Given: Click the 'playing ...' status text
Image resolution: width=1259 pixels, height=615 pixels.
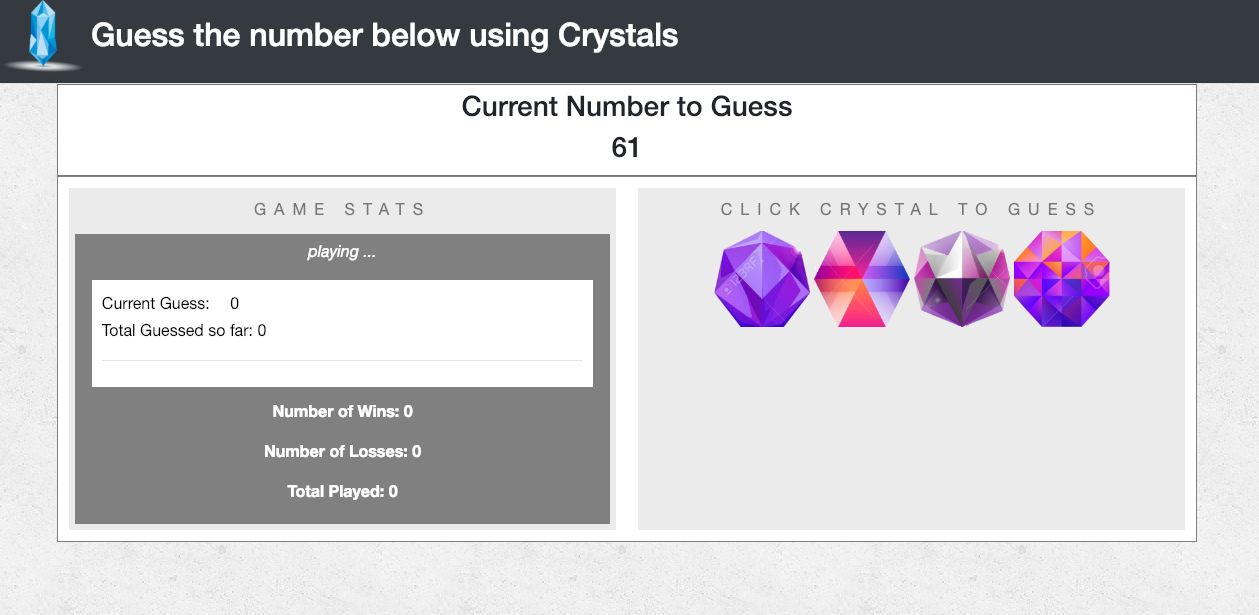Looking at the screenshot, I should 342,252.
